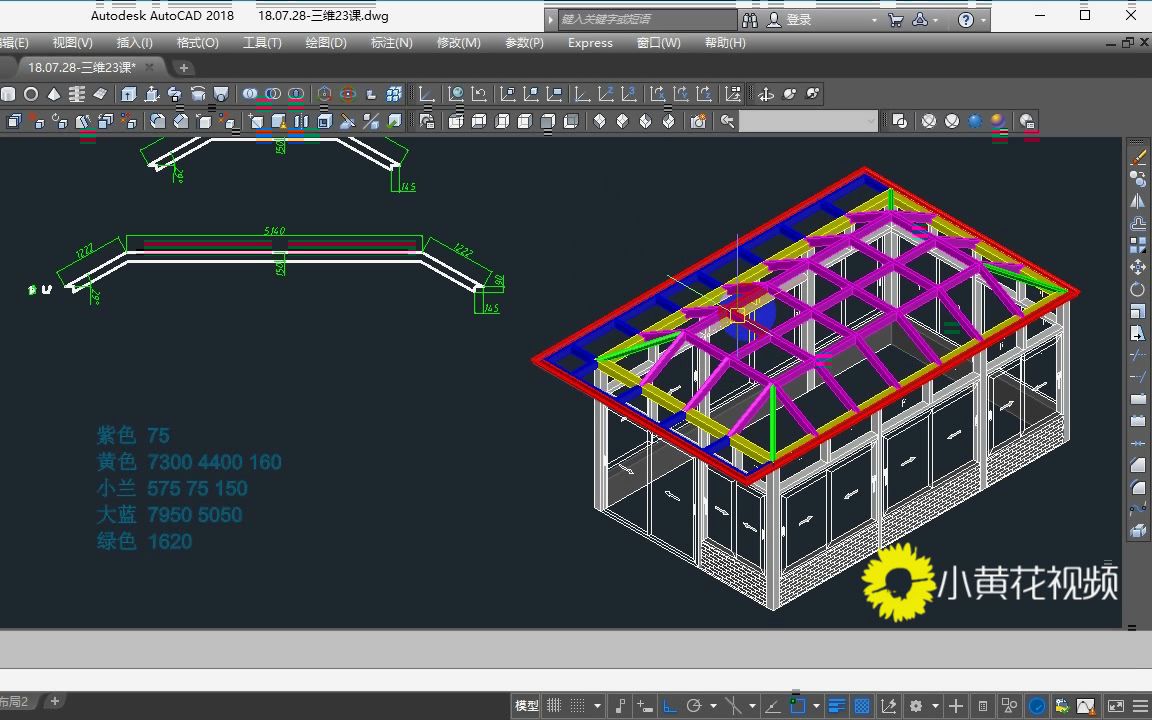
Task: Add a new layout tab
Action: coord(54,701)
